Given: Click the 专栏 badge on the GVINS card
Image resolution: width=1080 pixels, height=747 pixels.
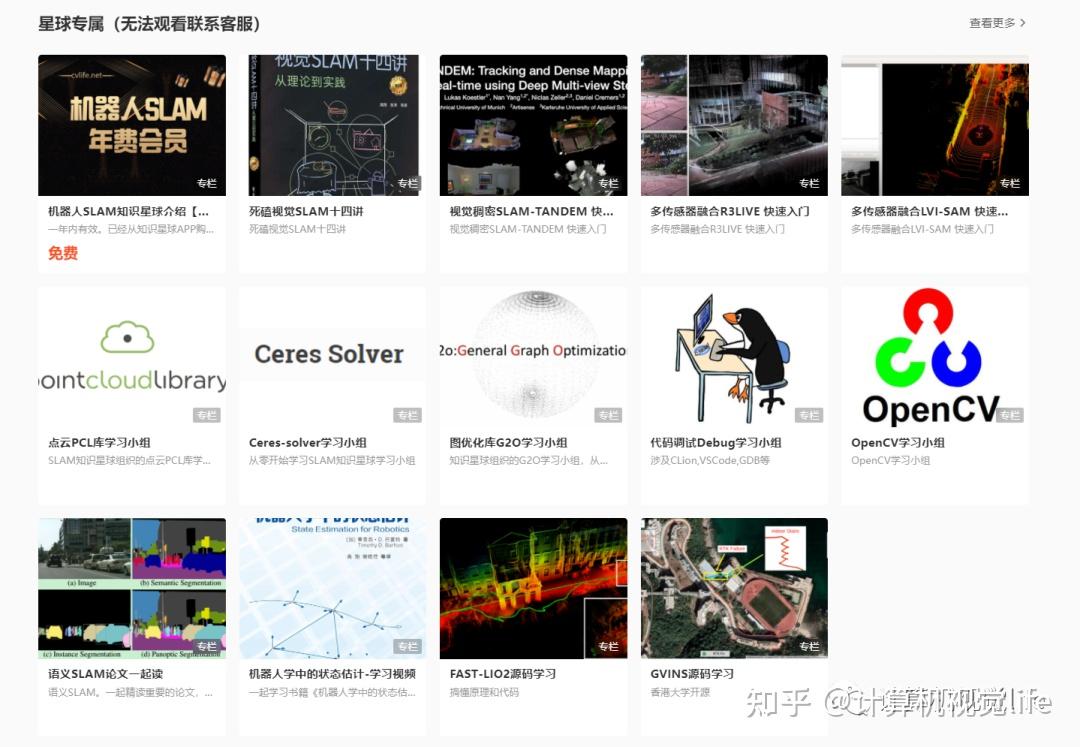Looking at the screenshot, I should click(808, 646).
